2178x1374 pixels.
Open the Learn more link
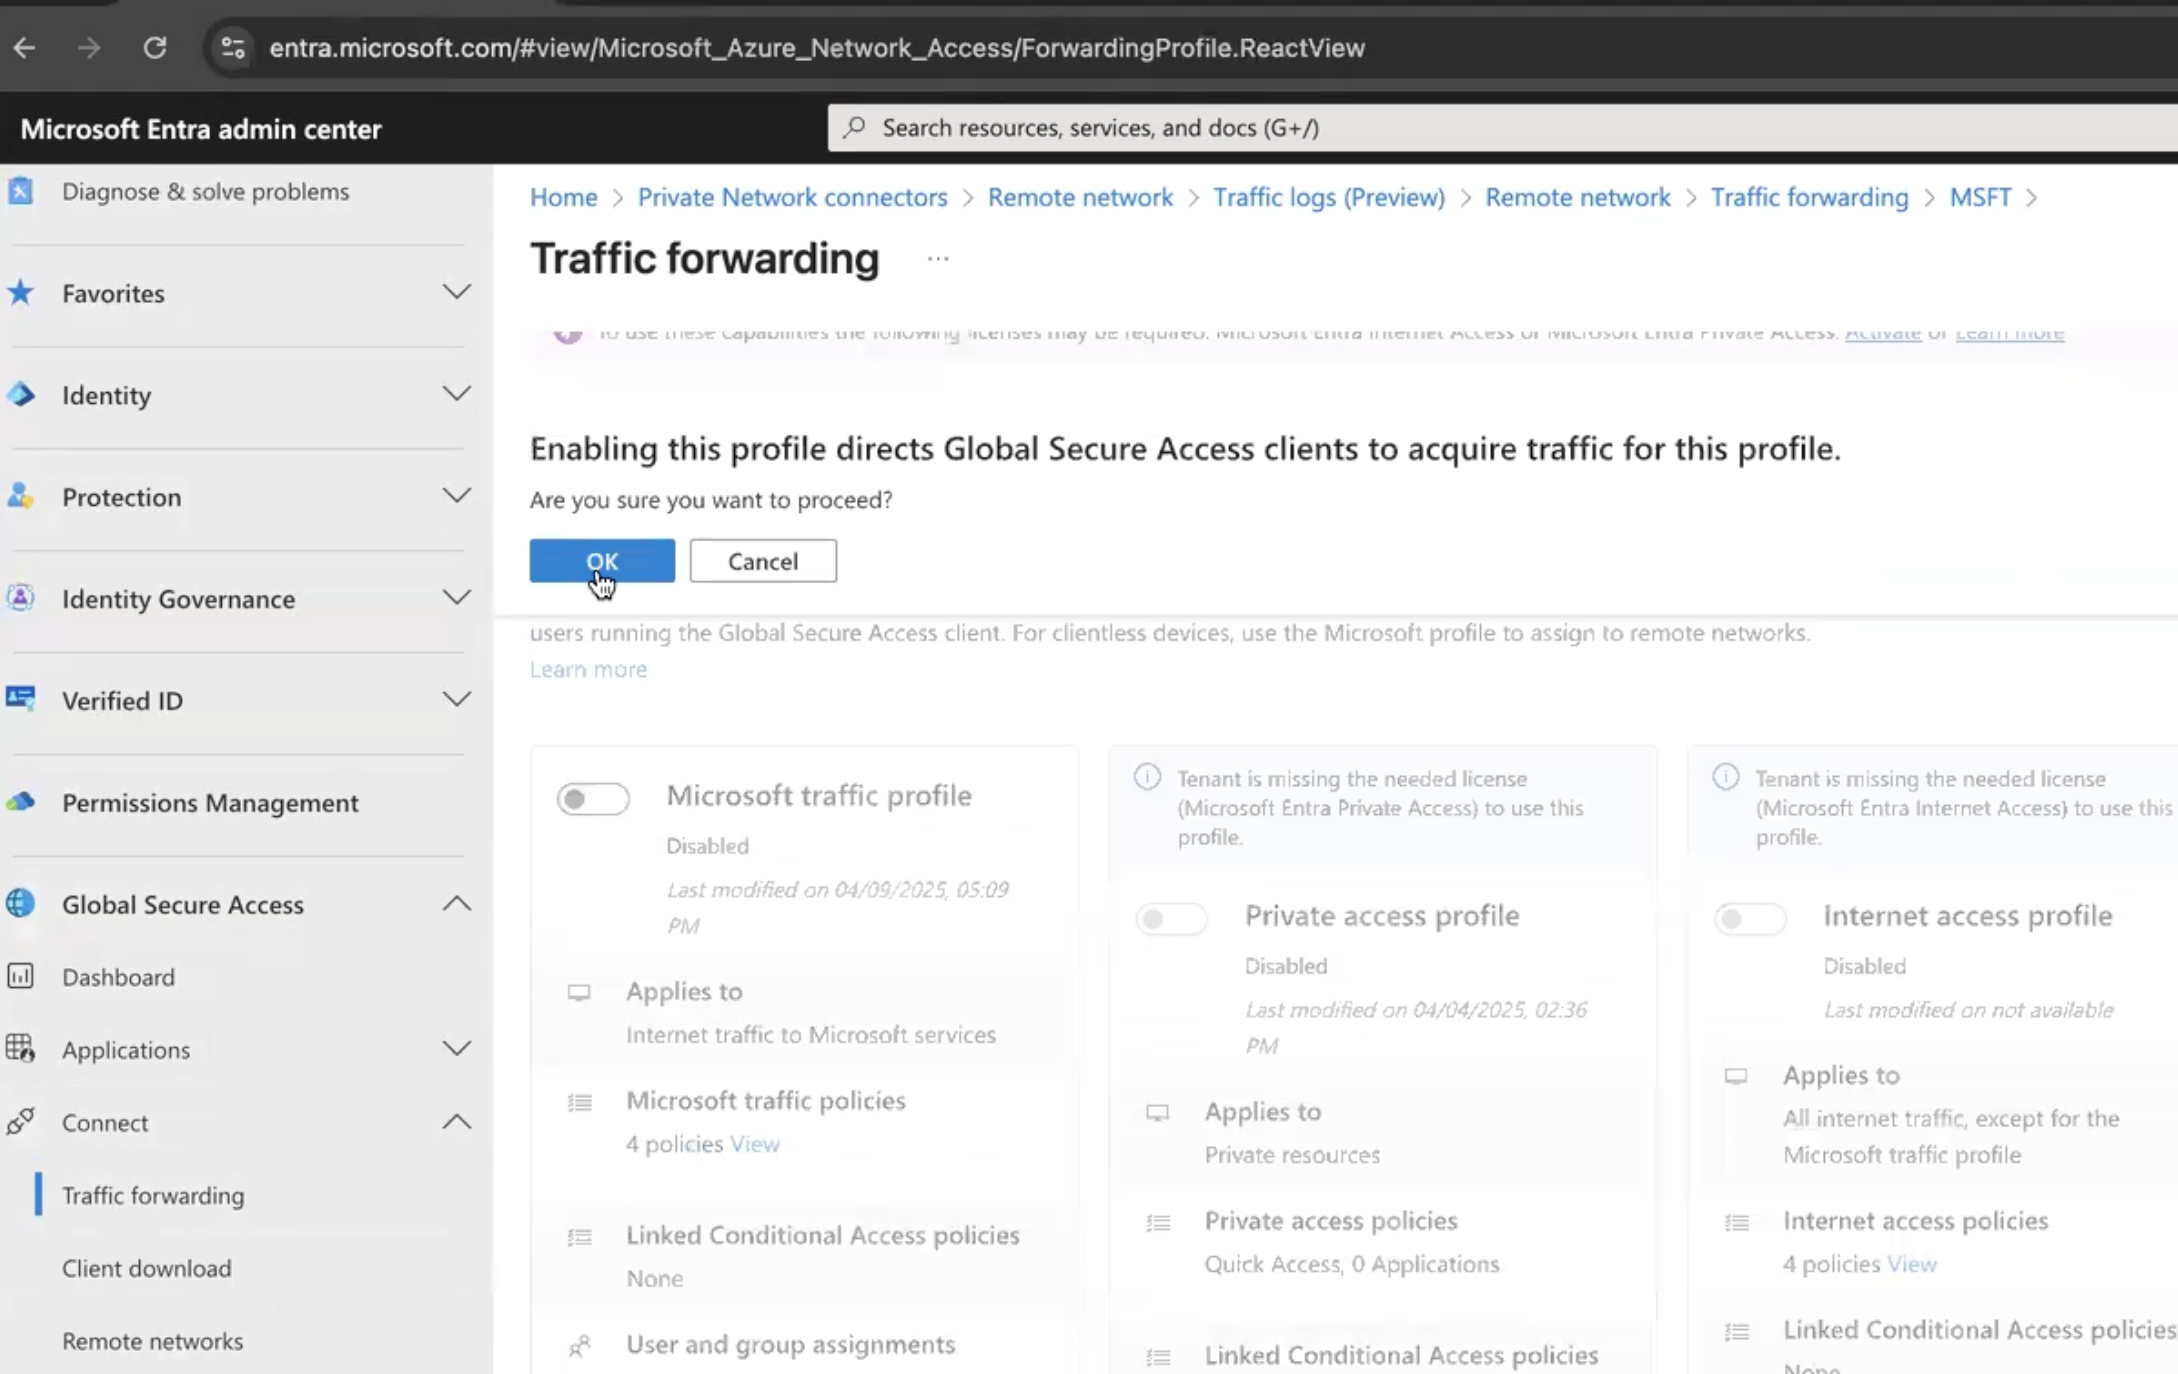(x=588, y=669)
